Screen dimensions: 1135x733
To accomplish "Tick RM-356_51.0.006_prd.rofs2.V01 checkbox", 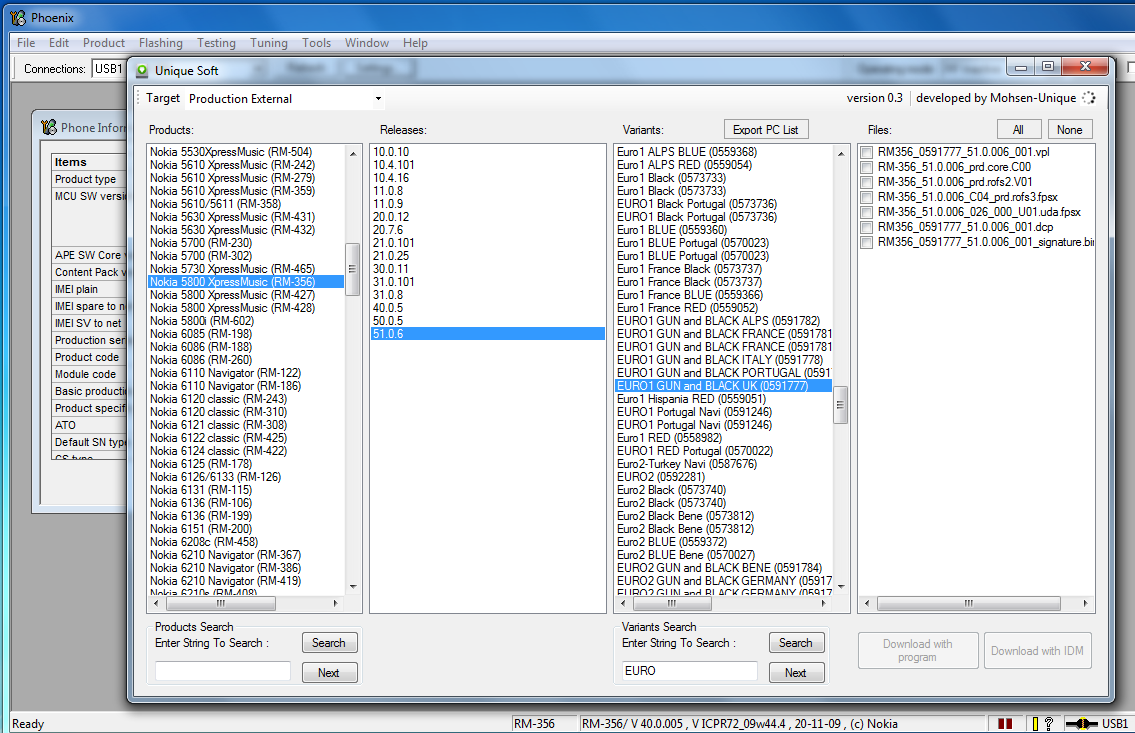I will coord(866,182).
